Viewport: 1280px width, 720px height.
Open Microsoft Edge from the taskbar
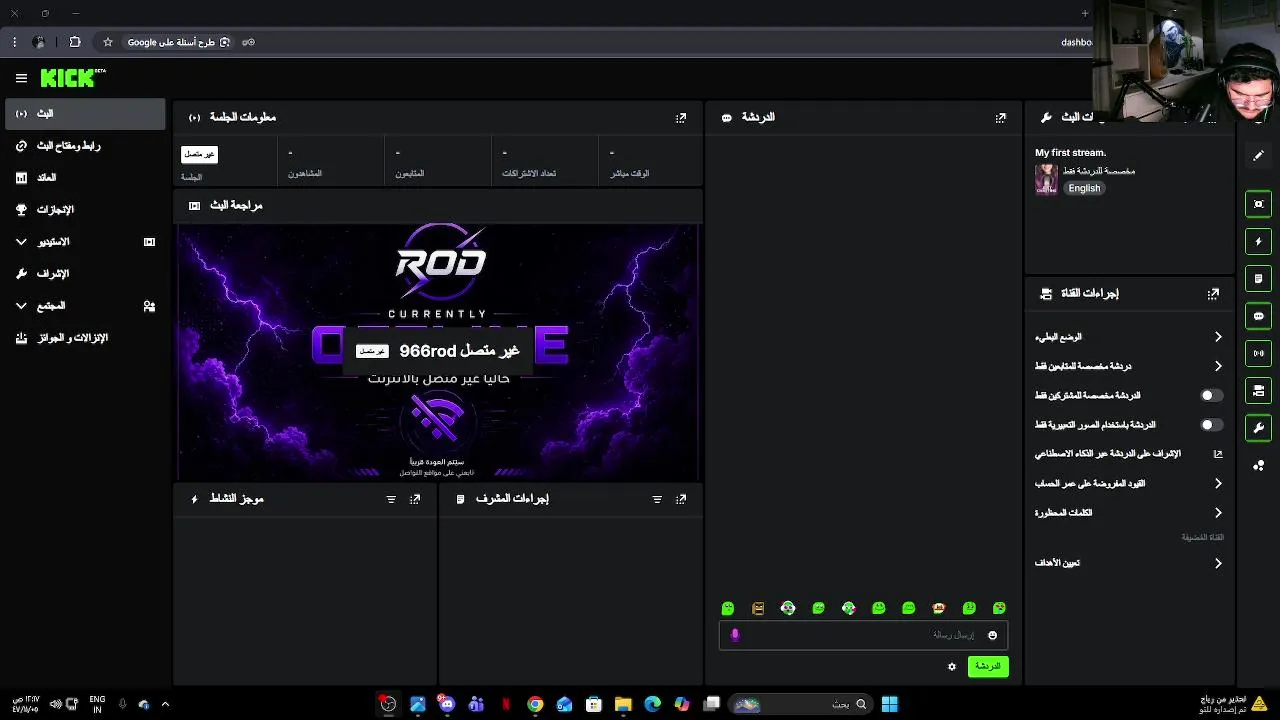point(652,704)
